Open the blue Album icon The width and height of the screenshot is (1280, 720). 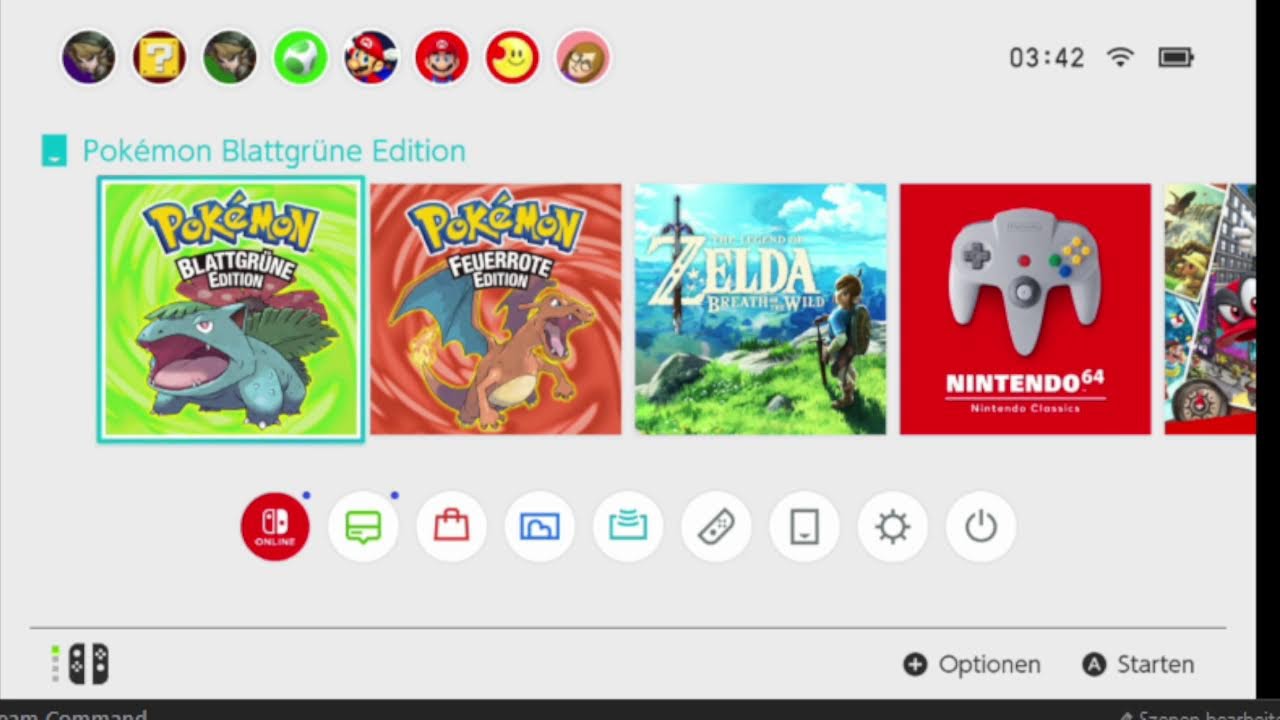(539, 526)
